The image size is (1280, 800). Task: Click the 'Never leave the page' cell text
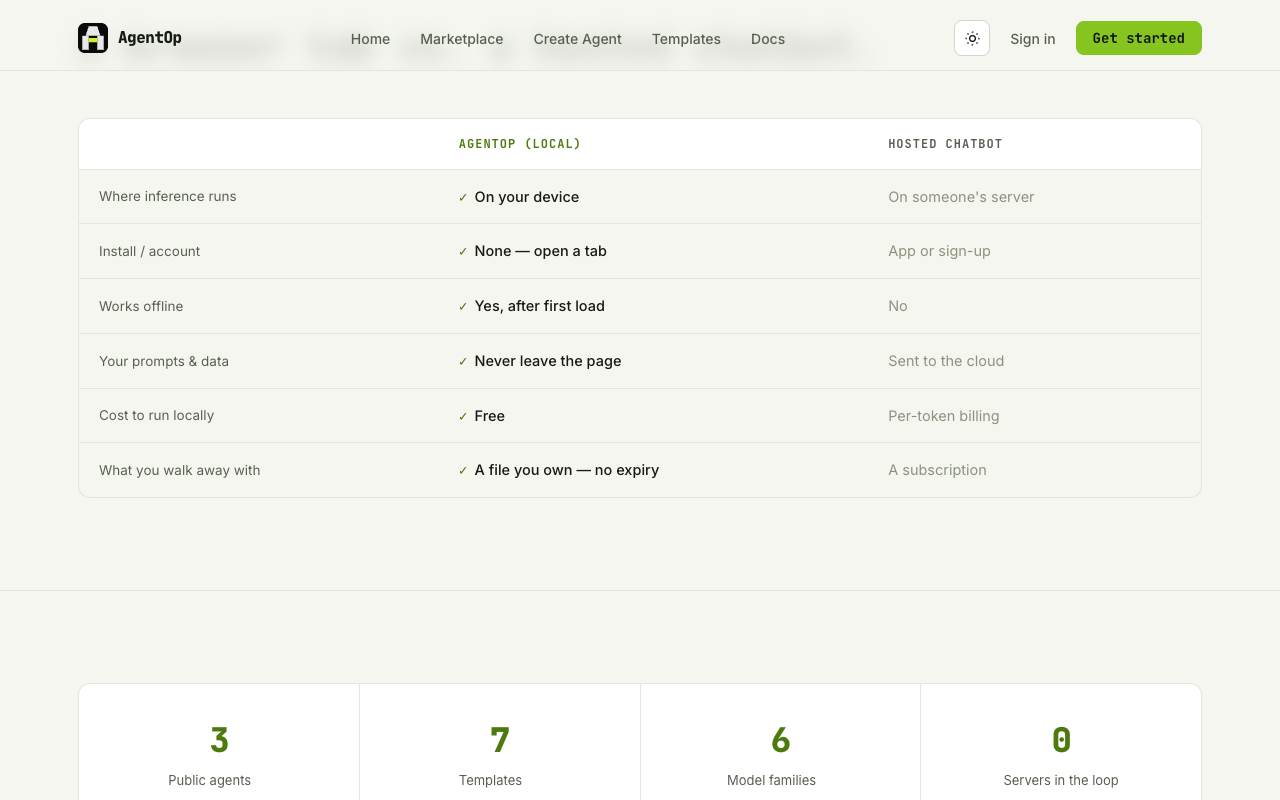(x=548, y=361)
